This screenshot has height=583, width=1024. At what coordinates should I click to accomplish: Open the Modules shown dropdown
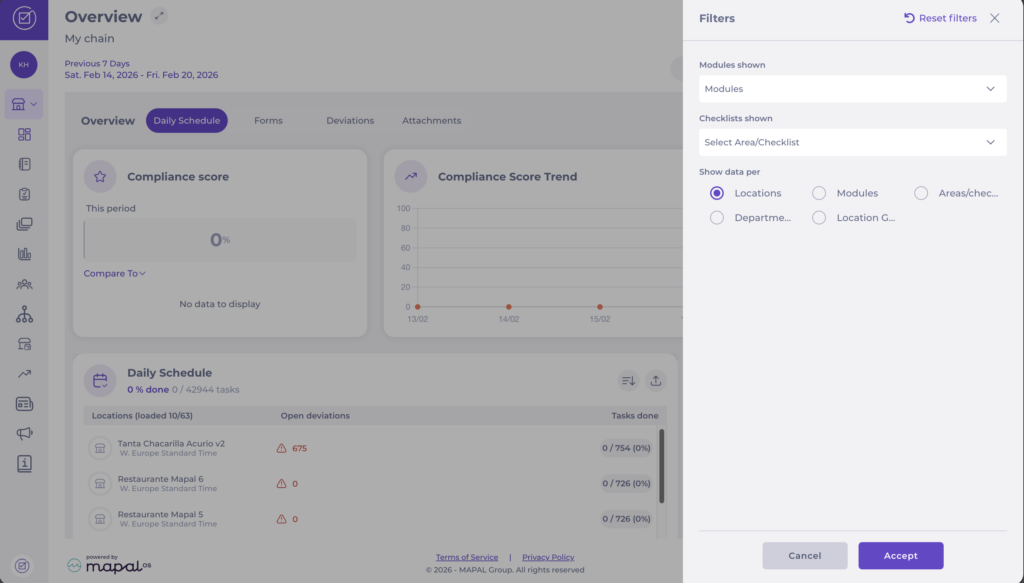(x=852, y=89)
